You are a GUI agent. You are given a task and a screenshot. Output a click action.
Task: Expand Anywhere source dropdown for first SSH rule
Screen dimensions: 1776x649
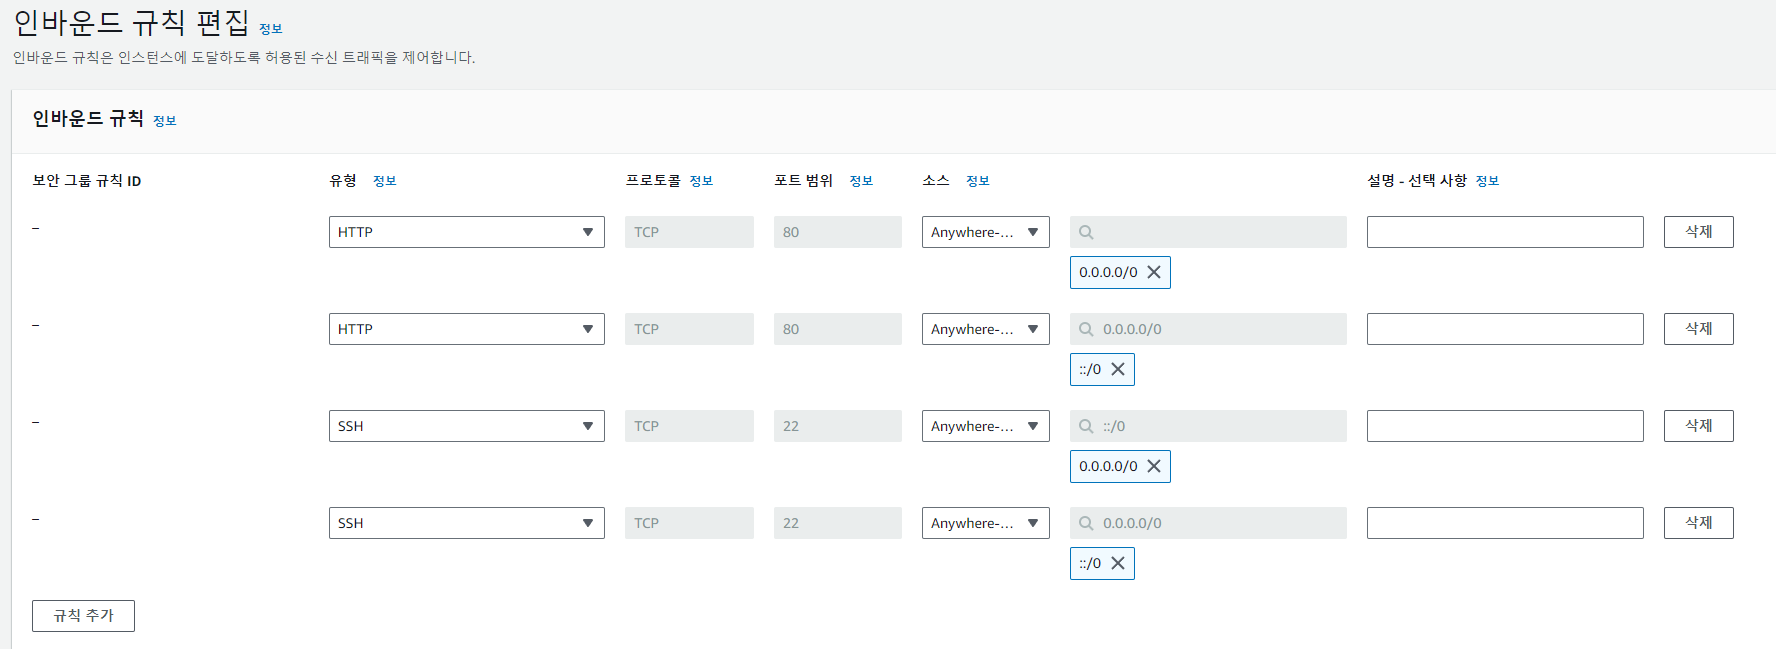click(x=986, y=426)
